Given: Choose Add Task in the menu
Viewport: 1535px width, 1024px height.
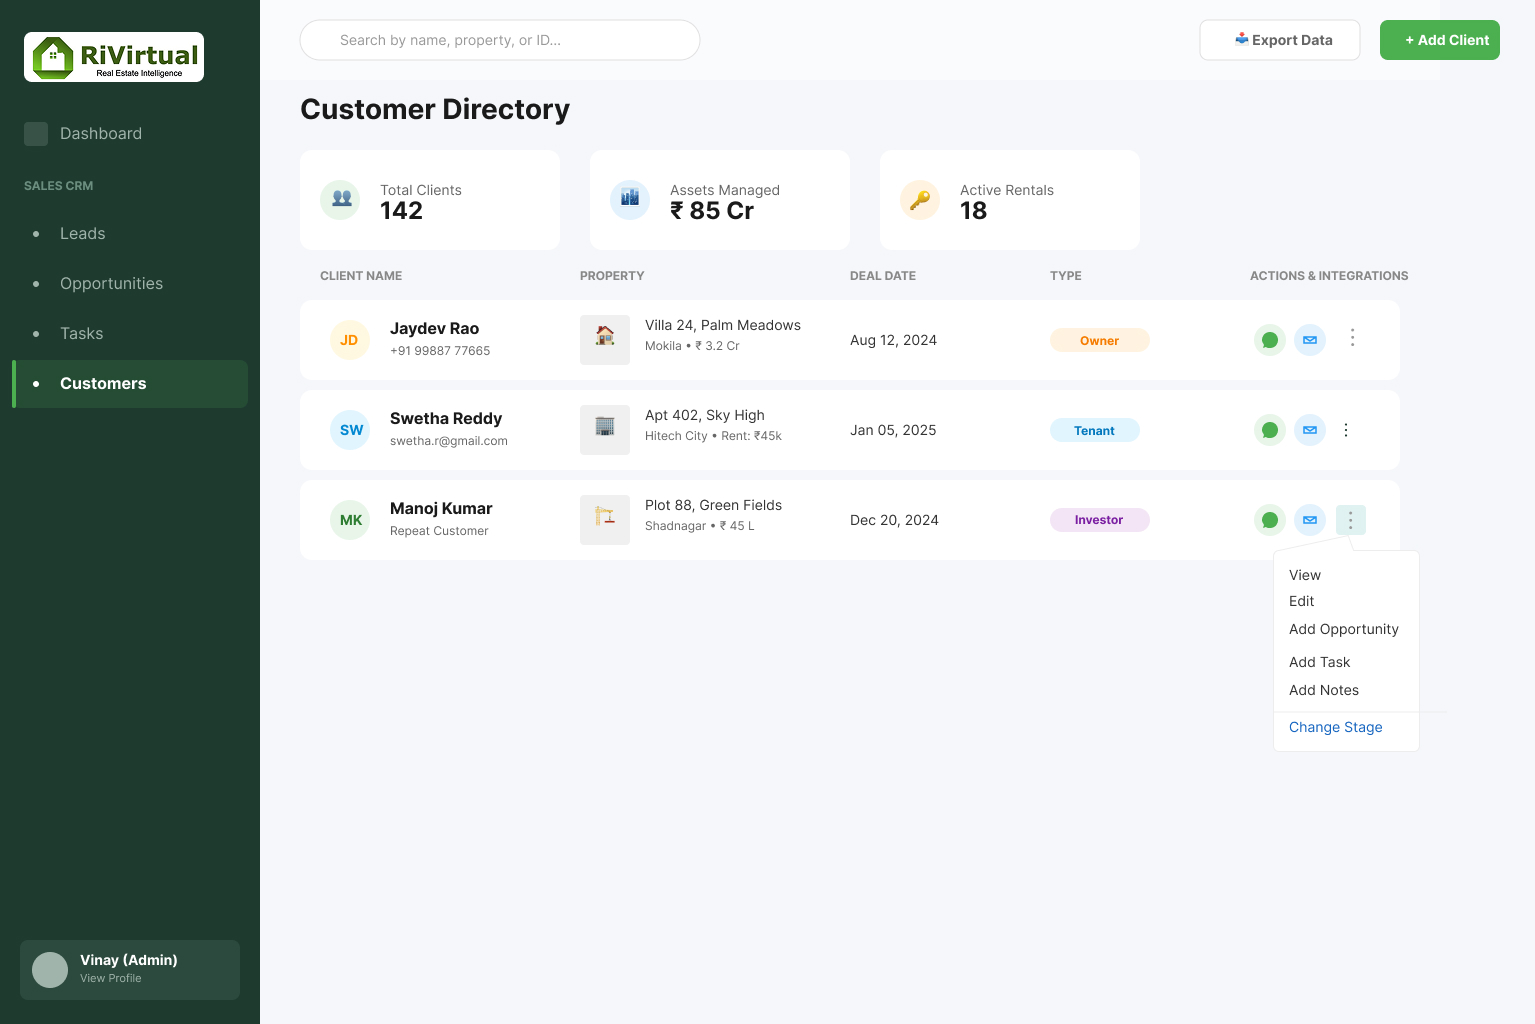Looking at the screenshot, I should (x=1319, y=662).
